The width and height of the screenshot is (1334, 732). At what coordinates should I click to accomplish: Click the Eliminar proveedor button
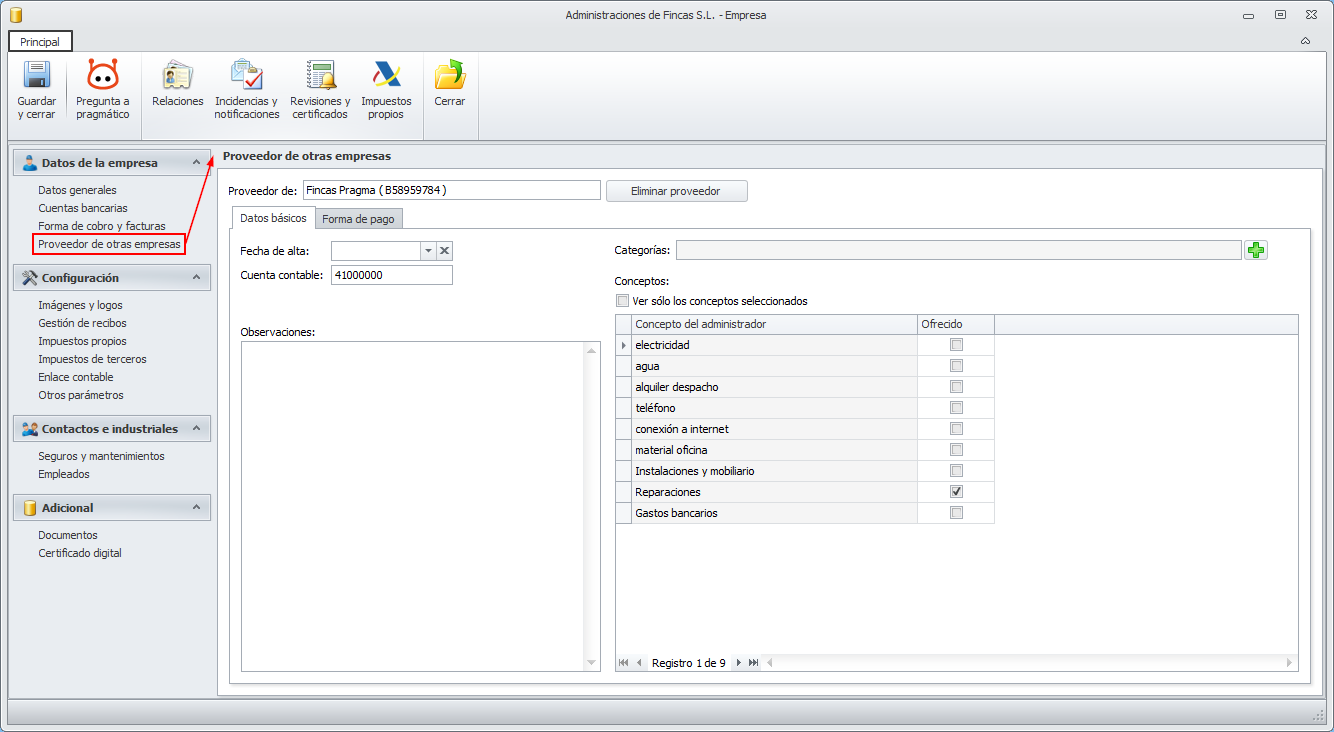[x=676, y=191]
